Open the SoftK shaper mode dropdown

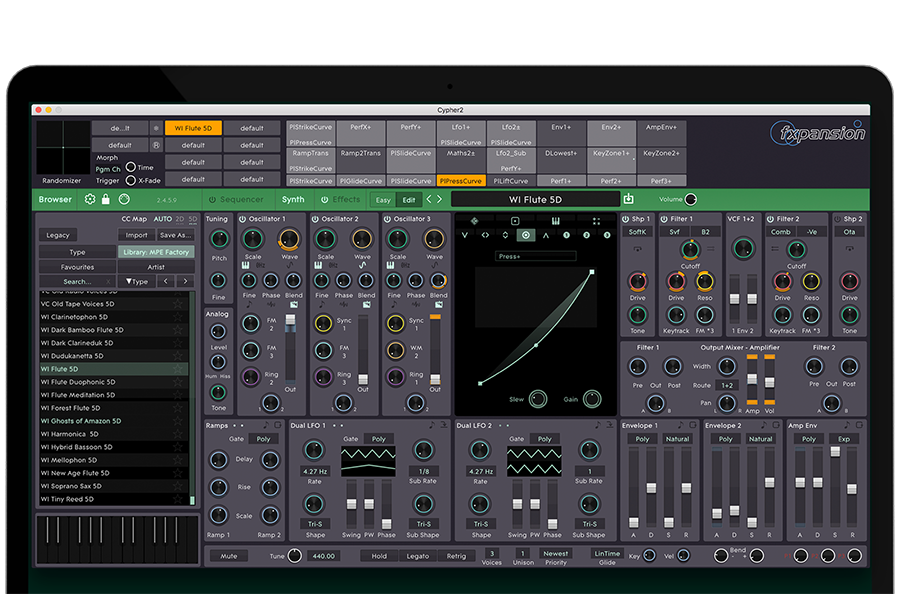(x=637, y=232)
